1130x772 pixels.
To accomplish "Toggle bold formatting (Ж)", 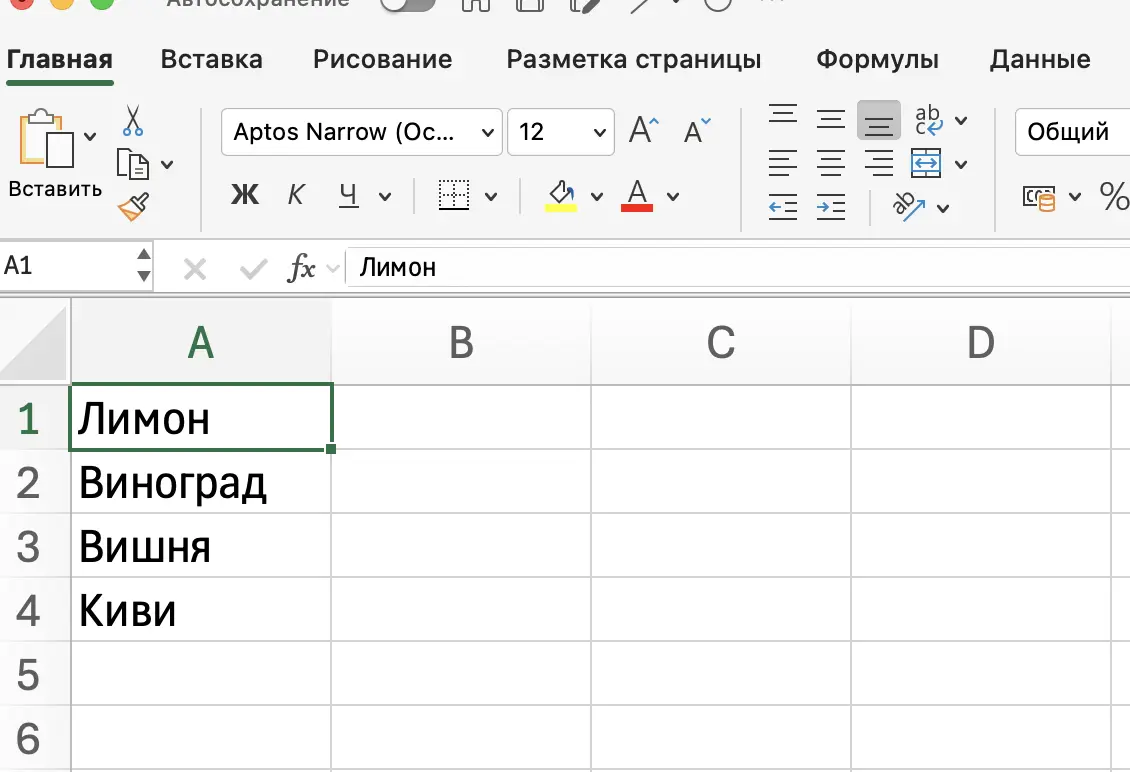I will (245, 195).
